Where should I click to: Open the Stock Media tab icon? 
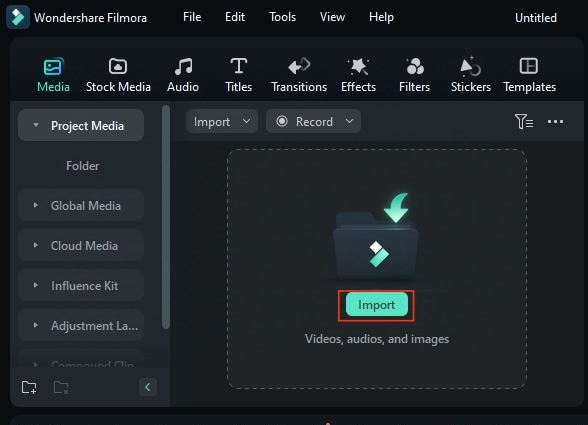pyautogui.click(x=118, y=67)
